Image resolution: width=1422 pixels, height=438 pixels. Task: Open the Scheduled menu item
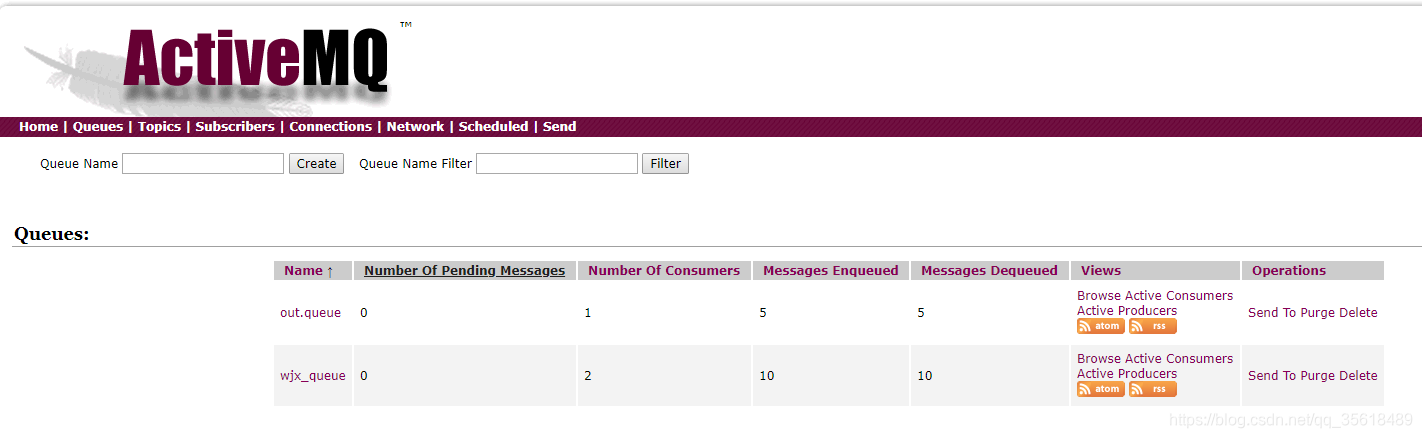[x=493, y=127]
